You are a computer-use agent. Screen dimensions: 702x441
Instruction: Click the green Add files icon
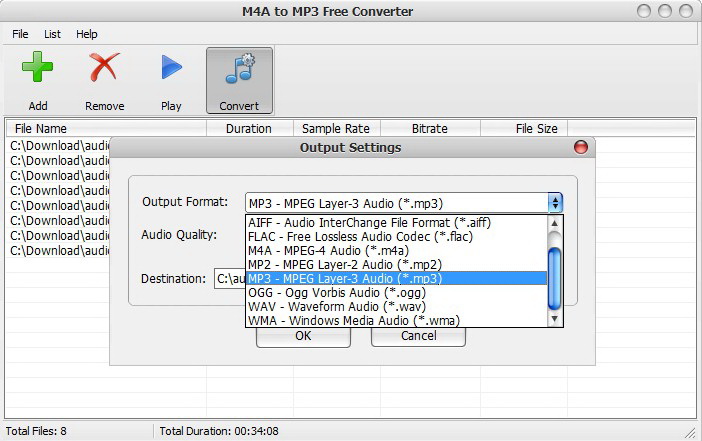38,69
